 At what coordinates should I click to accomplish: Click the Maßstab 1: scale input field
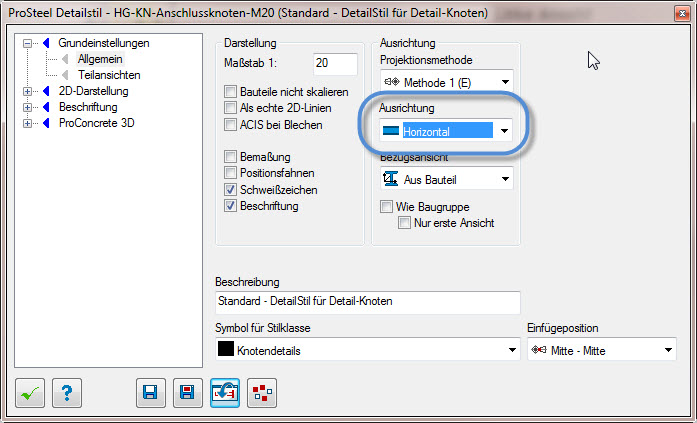click(335, 64)
